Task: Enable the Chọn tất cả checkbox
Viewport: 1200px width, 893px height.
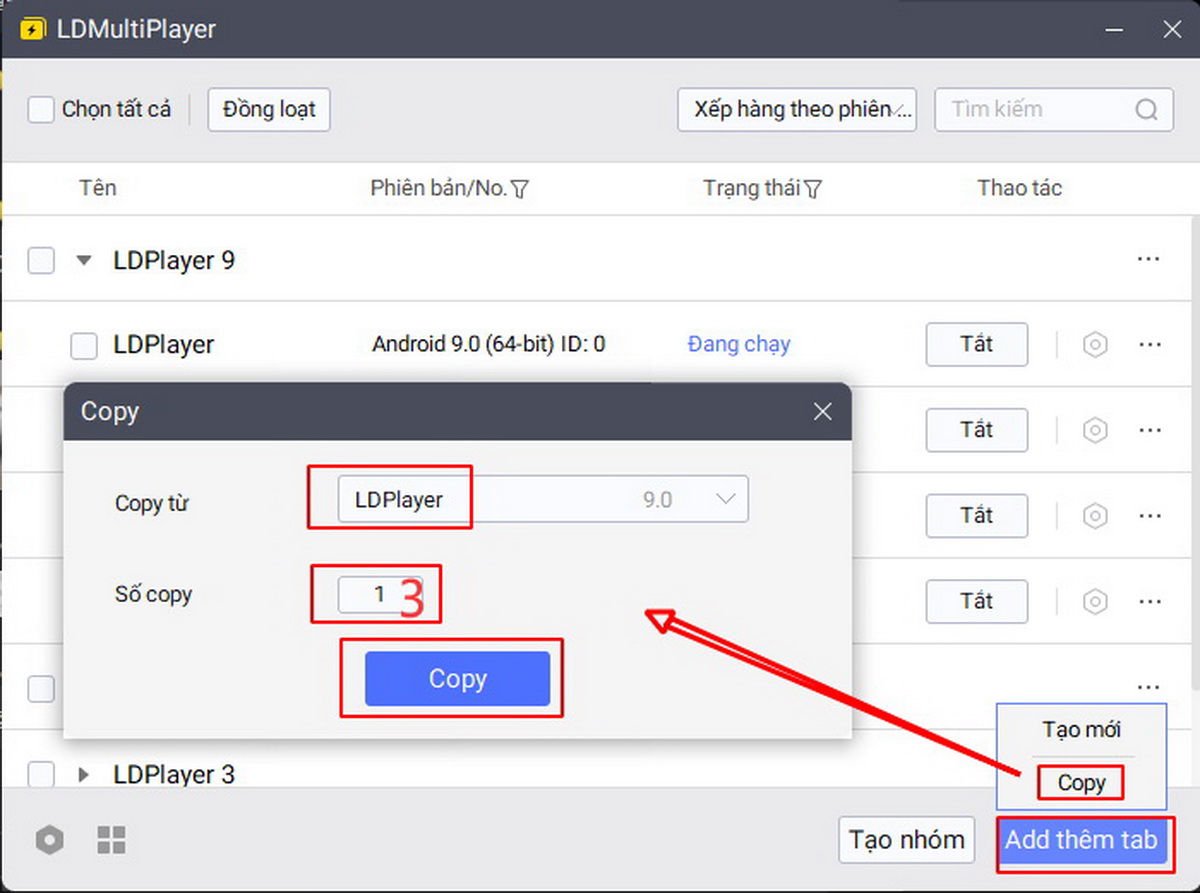Action: pos(40,110)
